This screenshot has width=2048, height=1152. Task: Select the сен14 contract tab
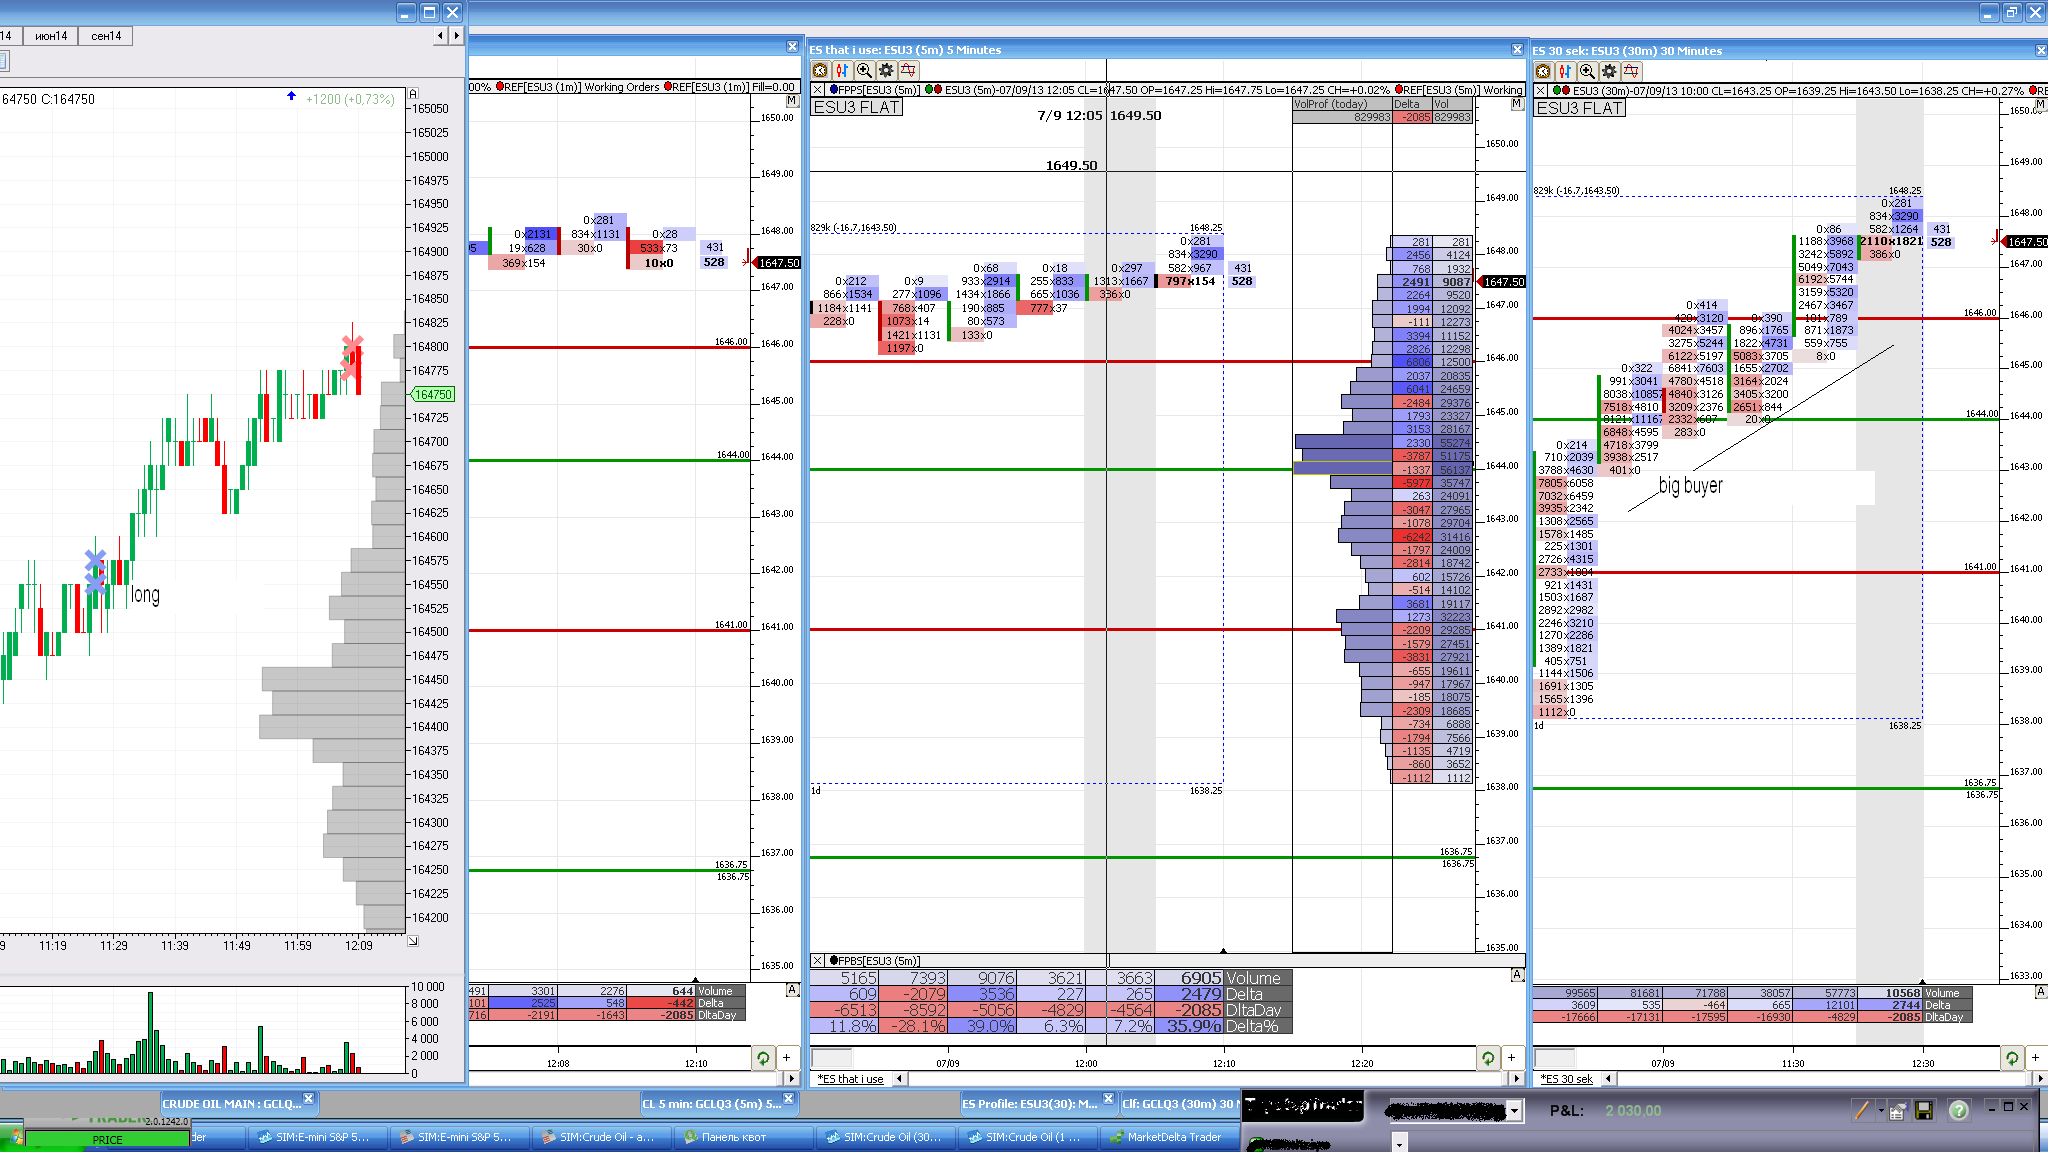click(106, 36)
